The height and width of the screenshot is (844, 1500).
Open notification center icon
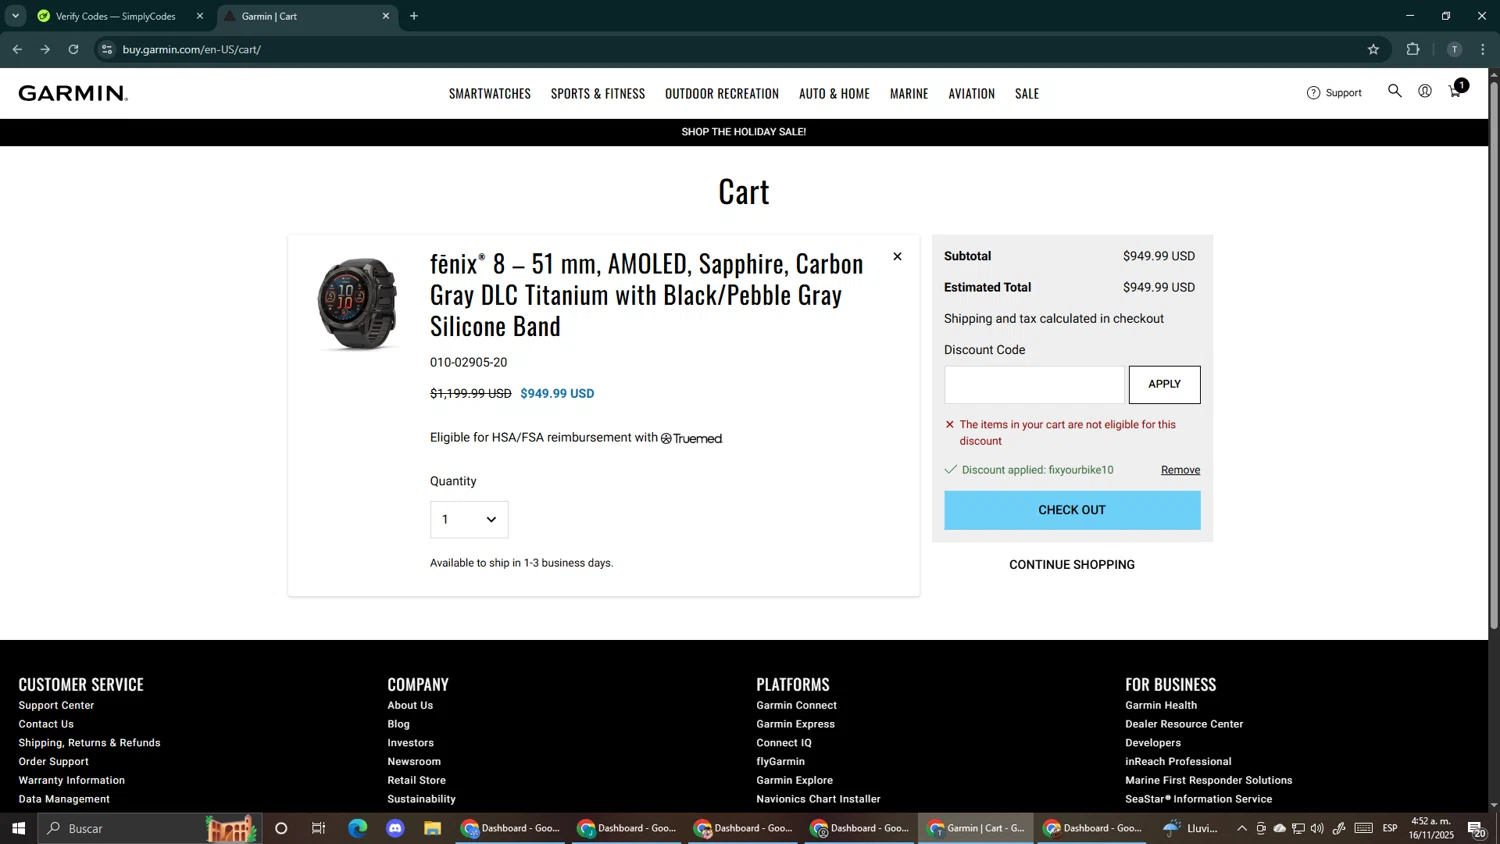point(1475,828)
